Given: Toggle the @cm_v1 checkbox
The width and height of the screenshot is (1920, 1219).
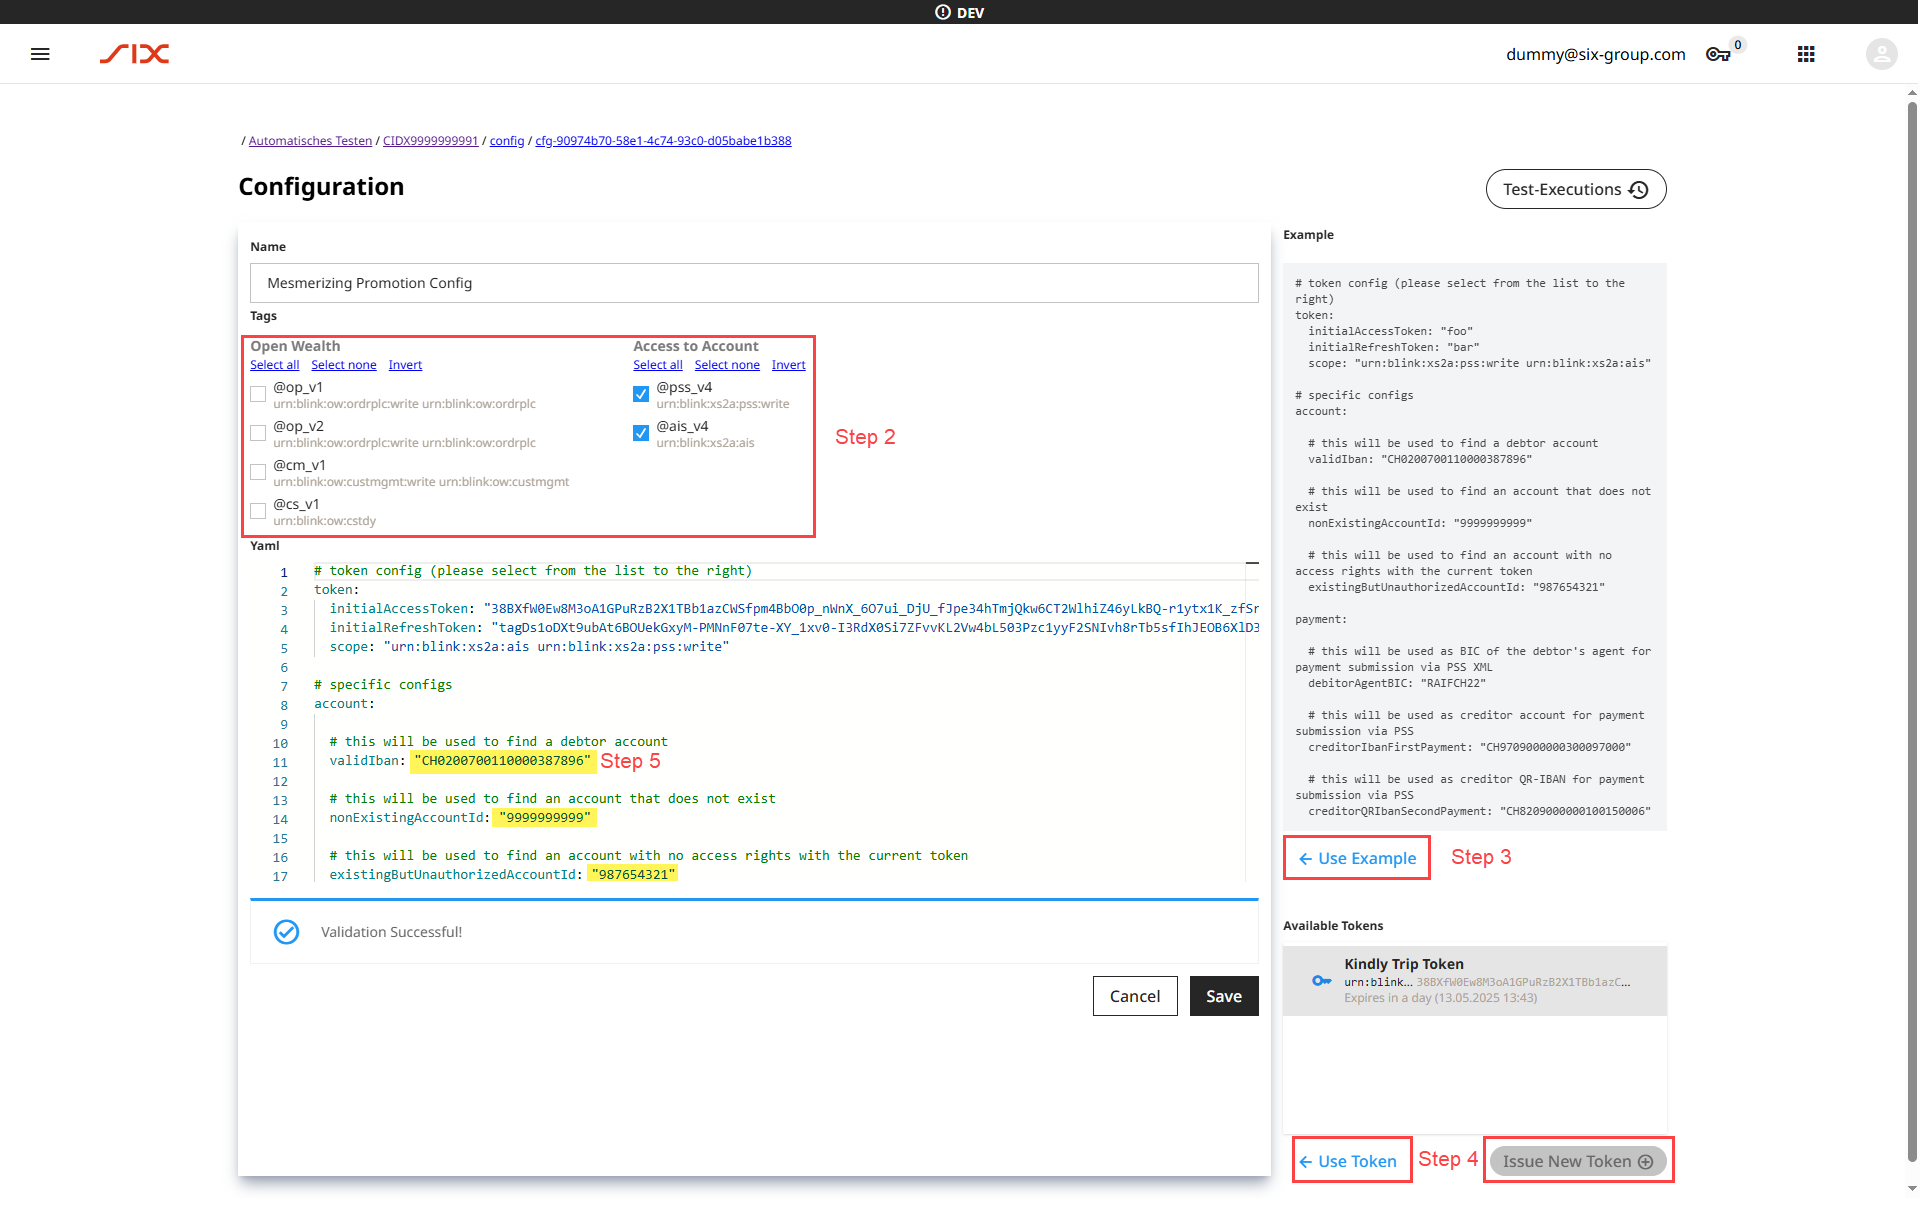Looking at the screenshot, I should point(258,472).
